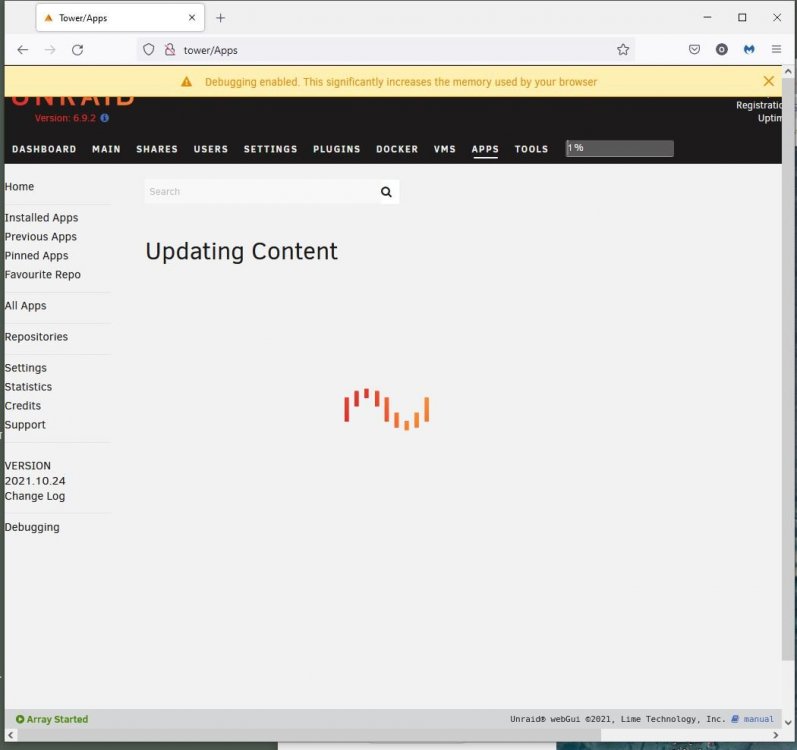Screen dimensions: 797x750
Task: Click the Array Started status text
Action: 57,719
